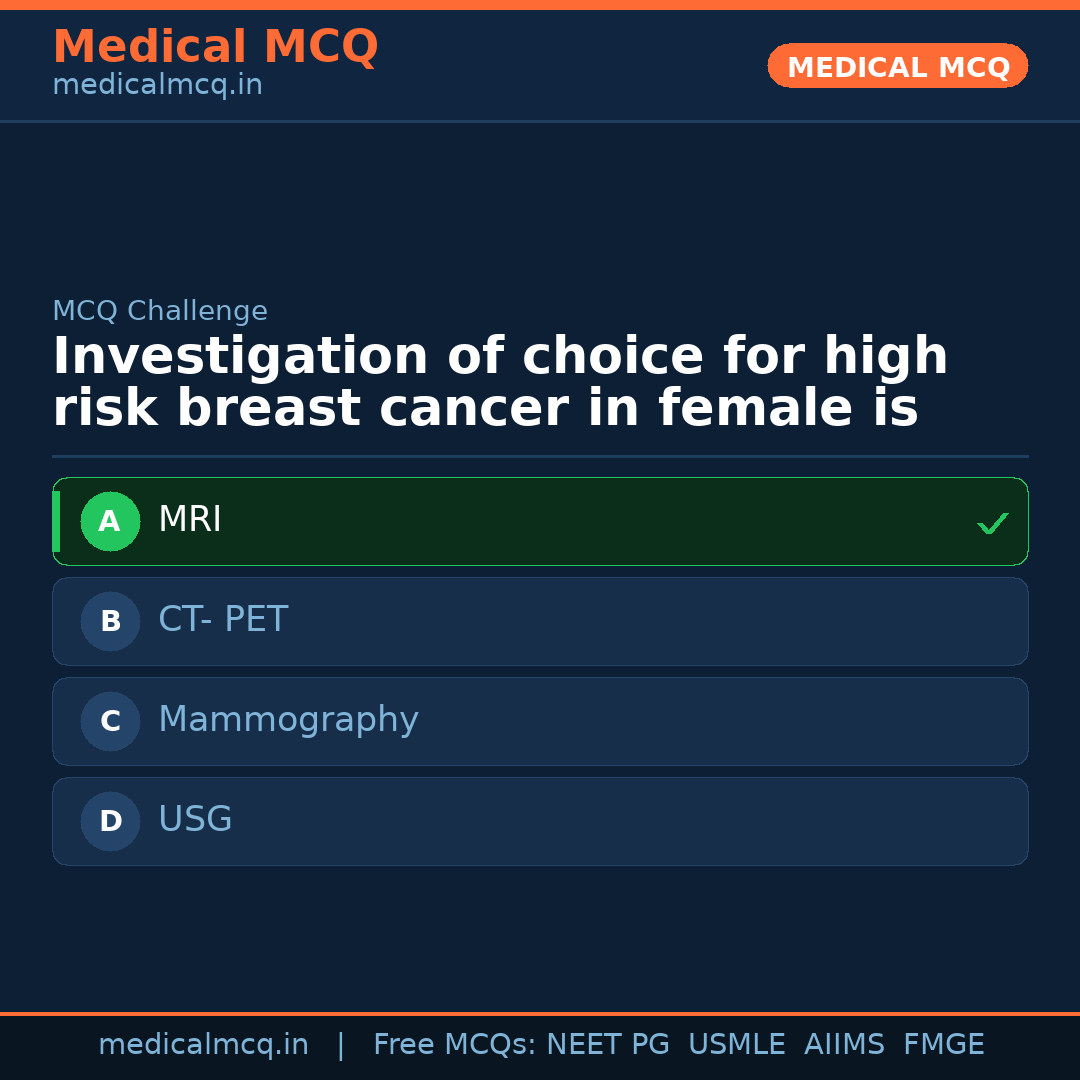The height and width of the screenshot is (1080, 1080).
Task: Click the medicalmcq.in footer link
Action: pos(204,1044)
